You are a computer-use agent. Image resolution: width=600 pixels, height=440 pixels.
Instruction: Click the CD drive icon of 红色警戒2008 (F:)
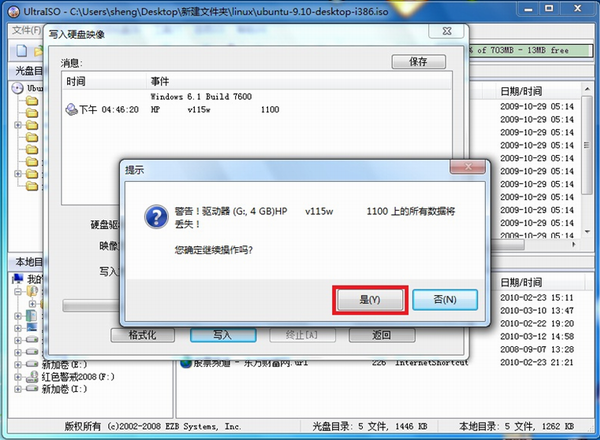[x=32, y=376]
